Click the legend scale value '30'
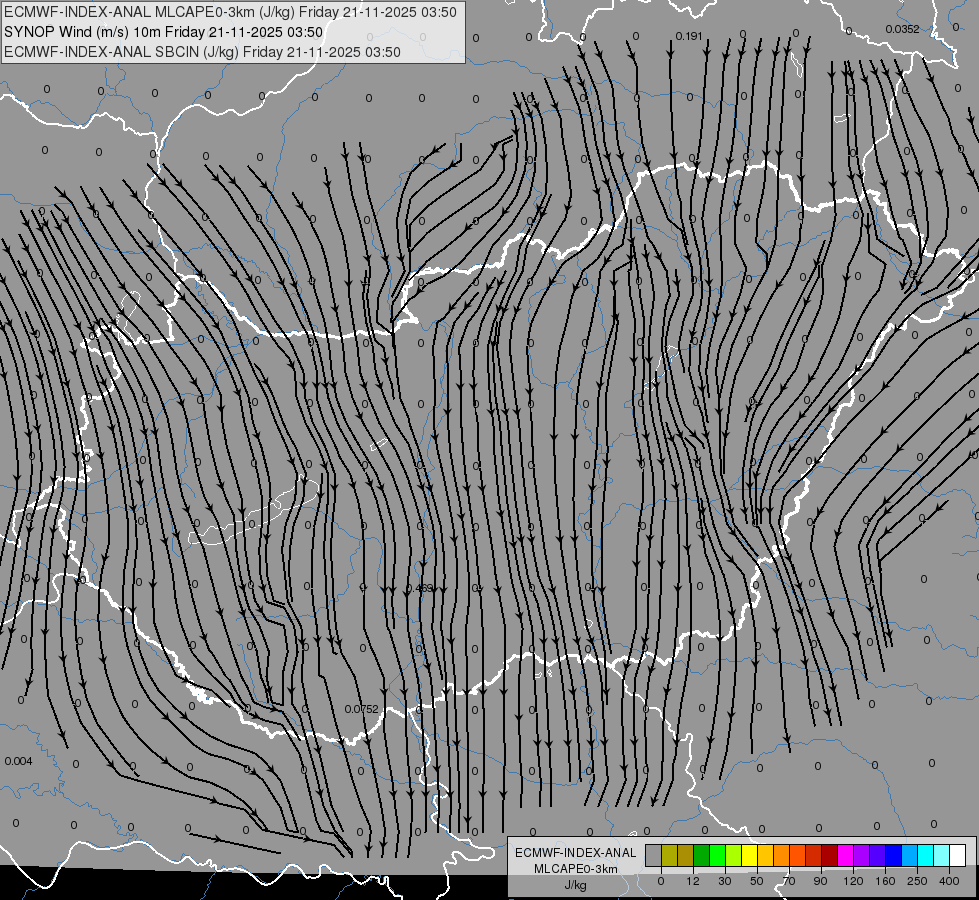The image size is (979, 900). [x=725, y=881]
